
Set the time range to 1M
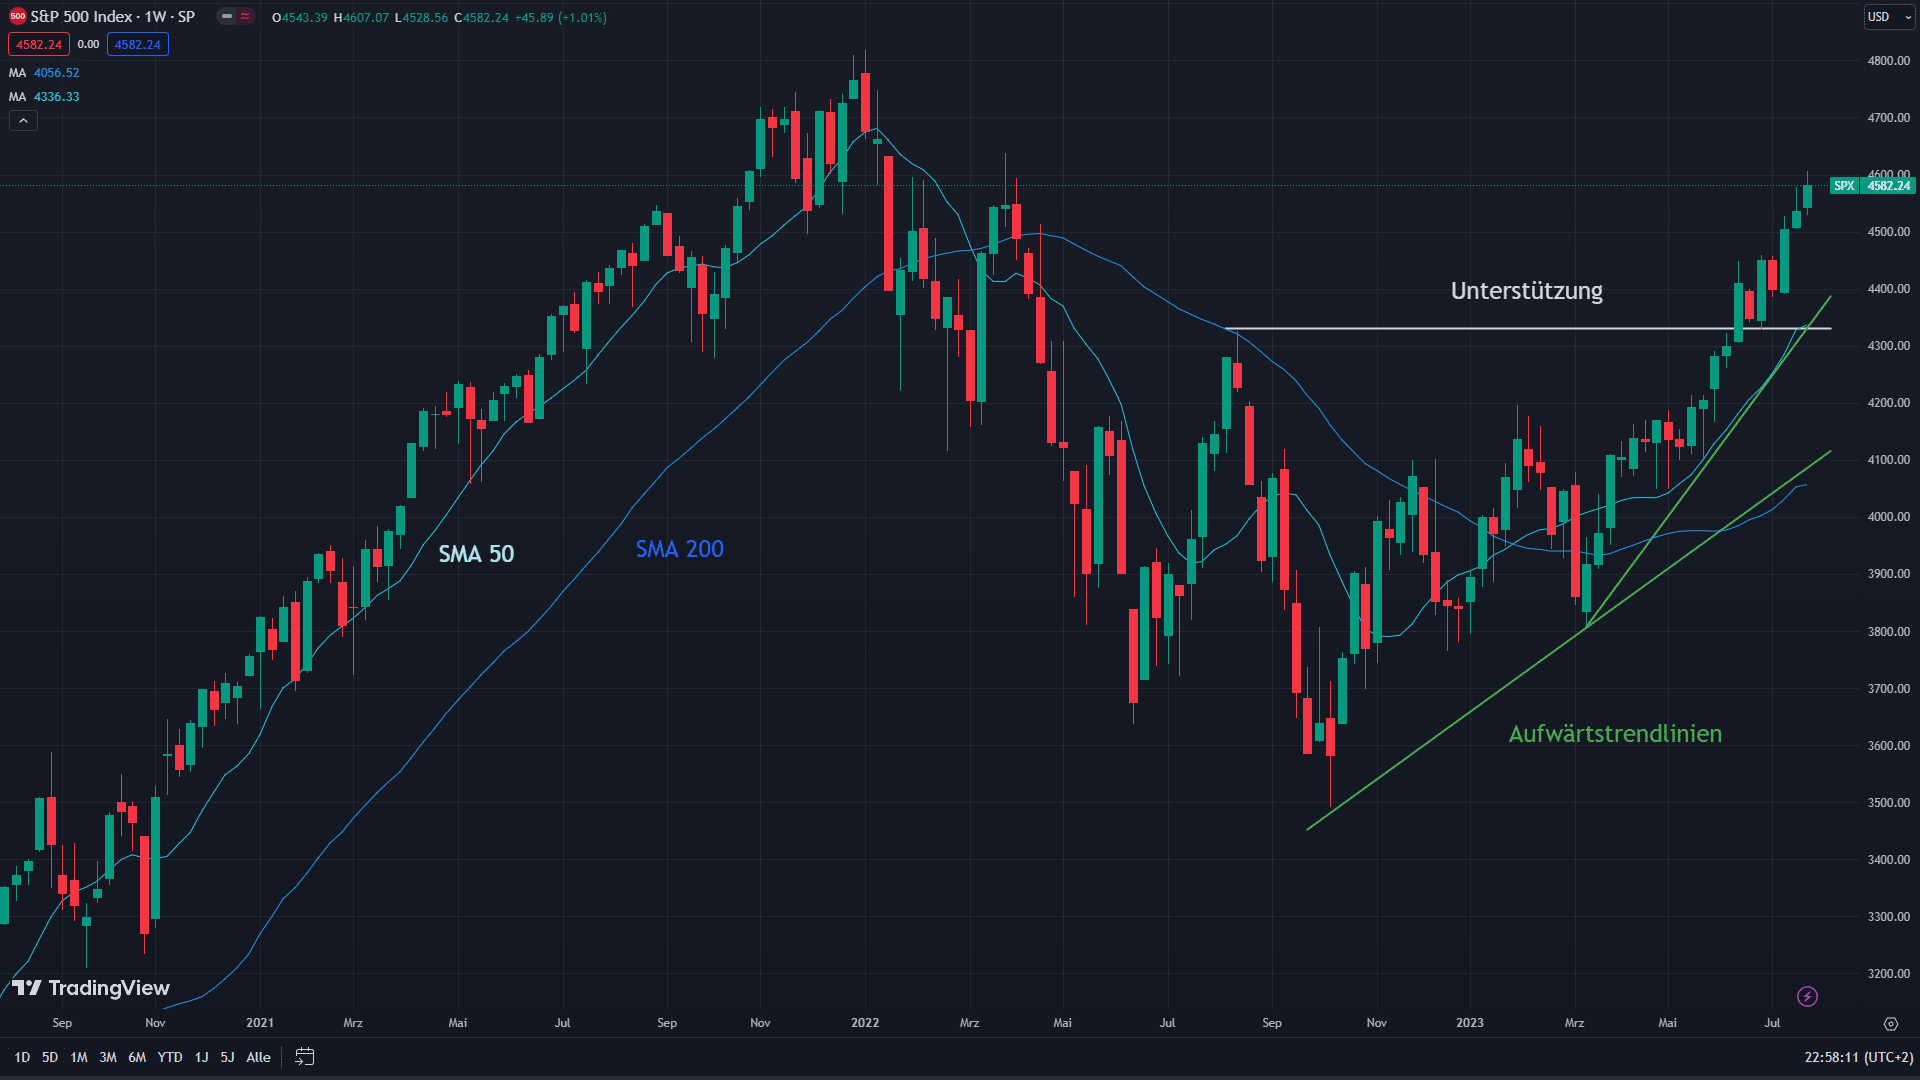click(79, 1057)
